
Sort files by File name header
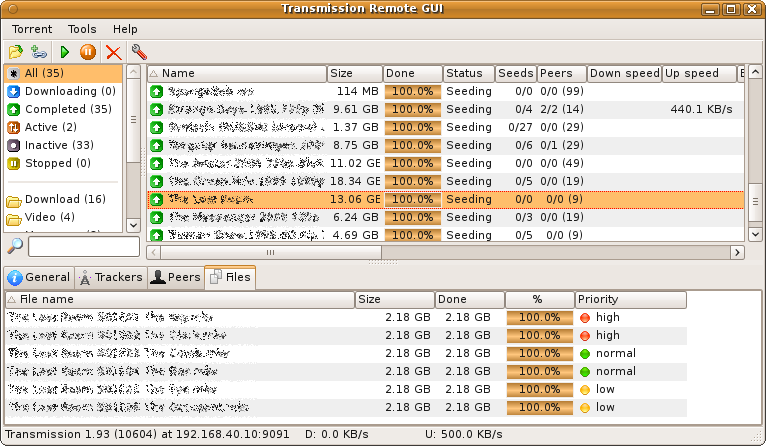180,299
